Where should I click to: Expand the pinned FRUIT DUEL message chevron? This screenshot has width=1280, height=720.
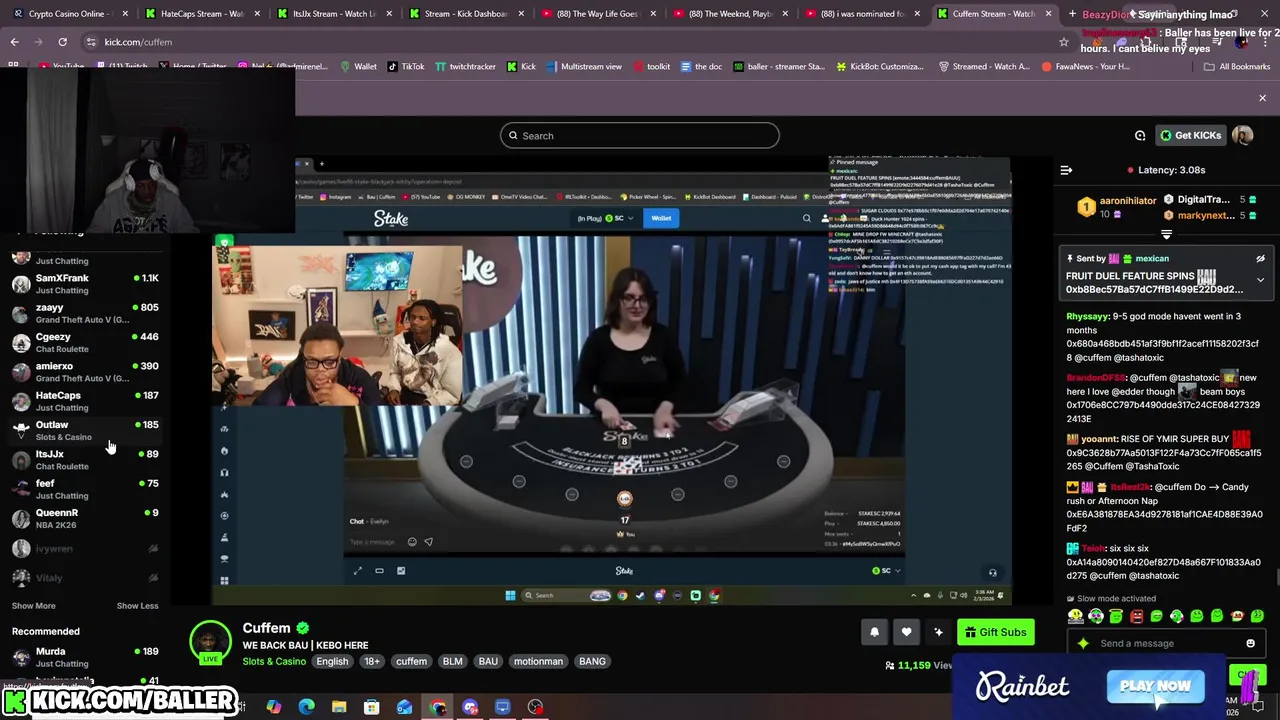(1260, 281)
